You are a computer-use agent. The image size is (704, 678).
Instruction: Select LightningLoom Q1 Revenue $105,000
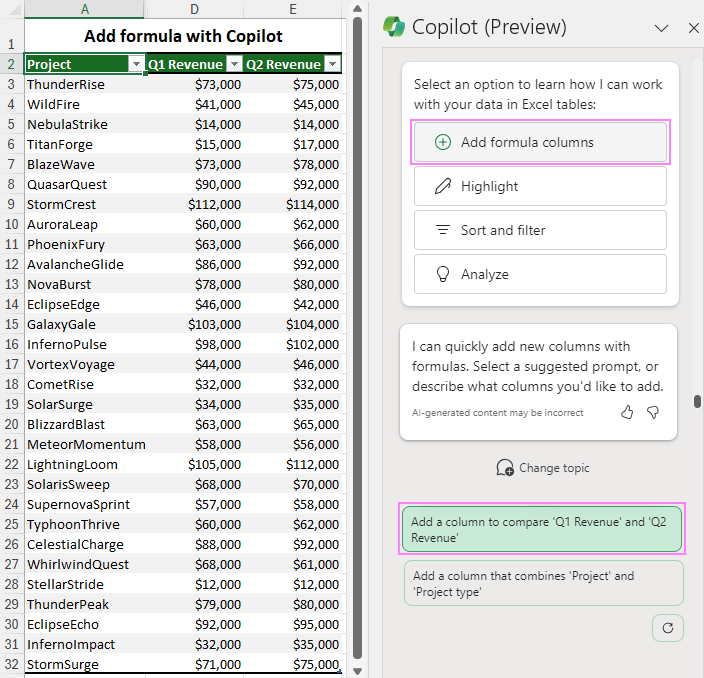(194, 464)
